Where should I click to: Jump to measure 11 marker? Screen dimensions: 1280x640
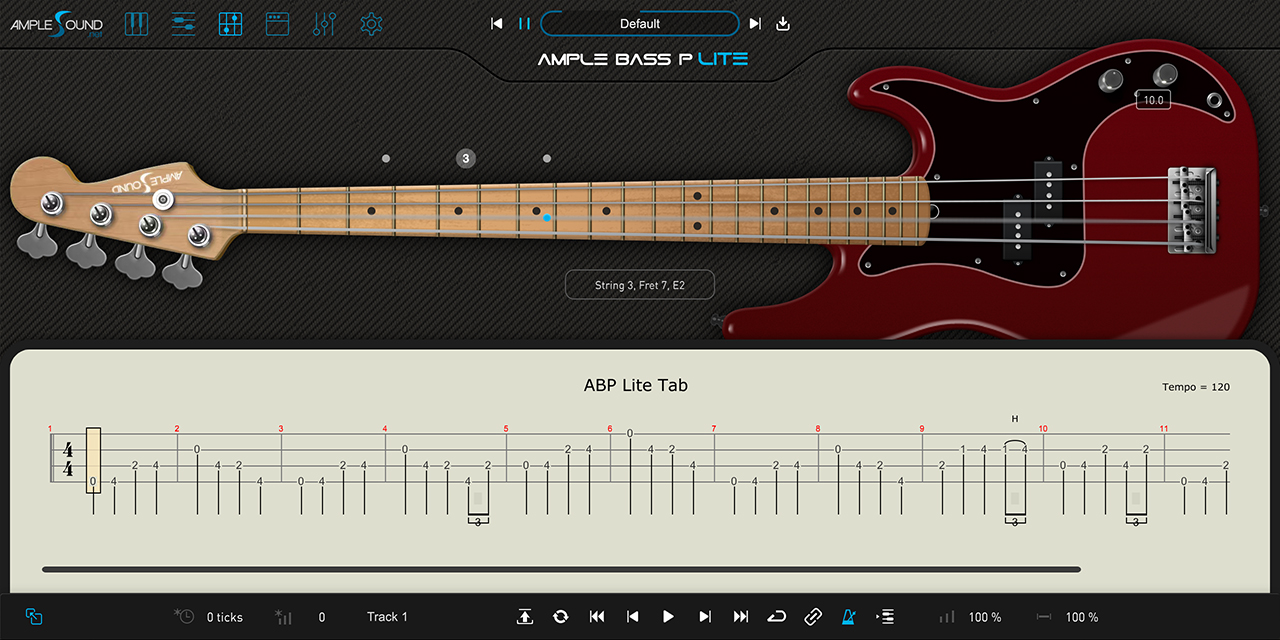coord(1164,429)
